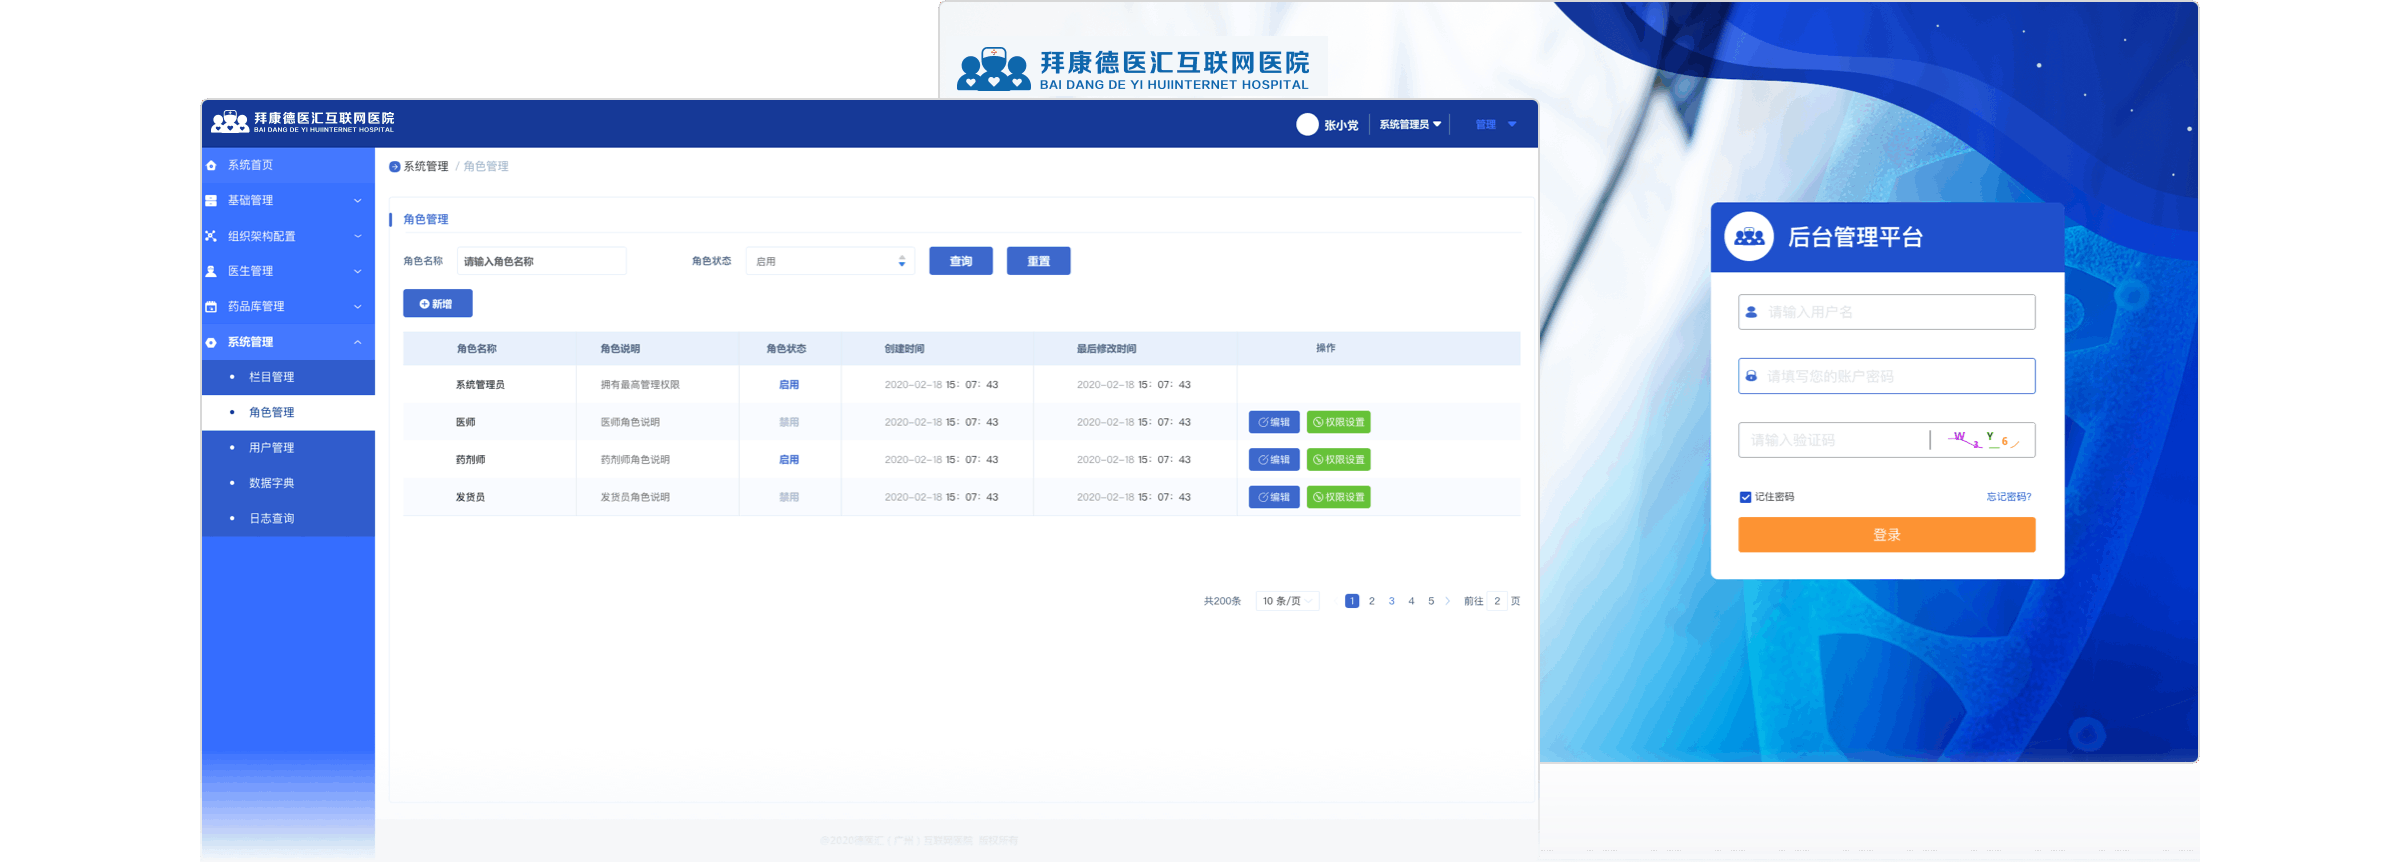Open the 系统管理员 role dropdown in header
2400x862 pixels.
[x=1410, y=124]
